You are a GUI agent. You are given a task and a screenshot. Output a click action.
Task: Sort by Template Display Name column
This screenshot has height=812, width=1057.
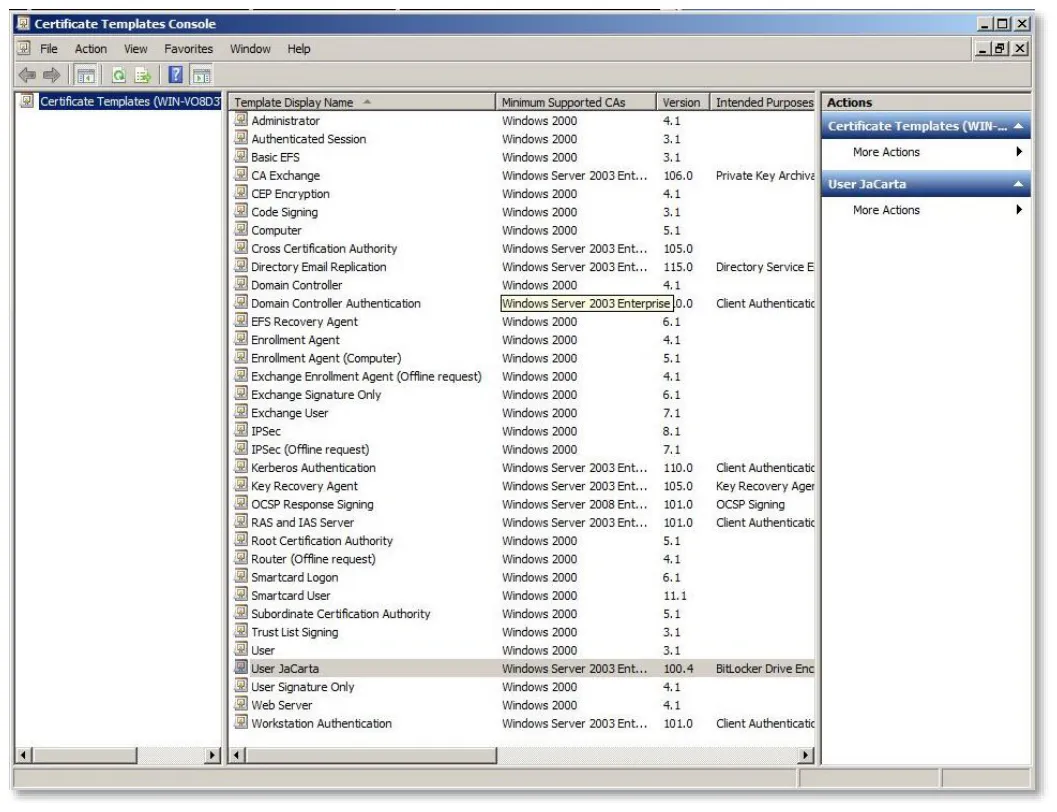(362, 102)
